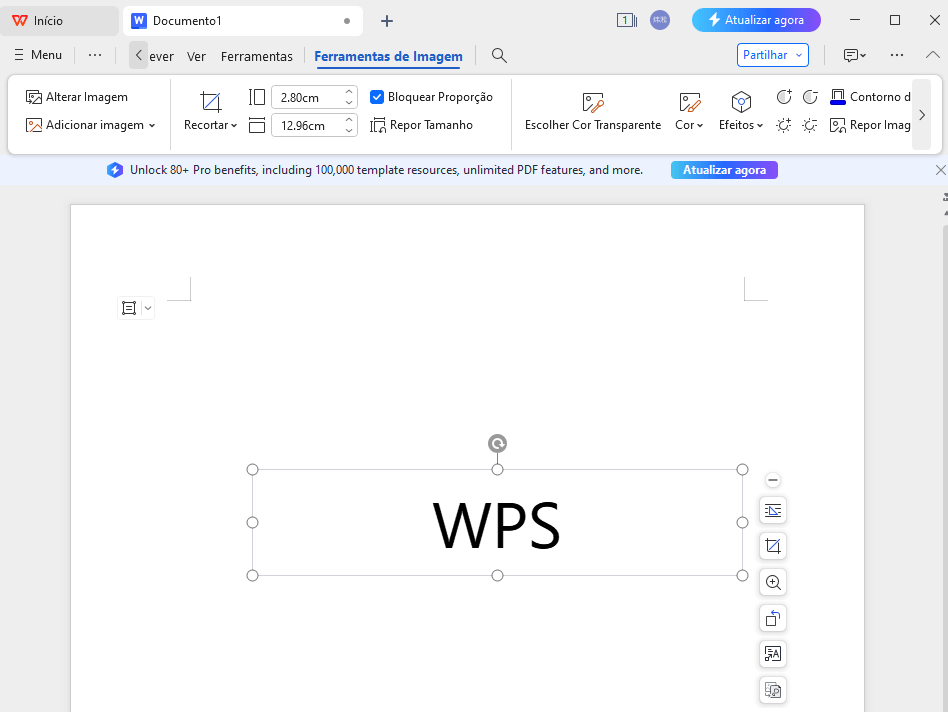
Task: Open the Cor color dropdown
Action: 689,111
